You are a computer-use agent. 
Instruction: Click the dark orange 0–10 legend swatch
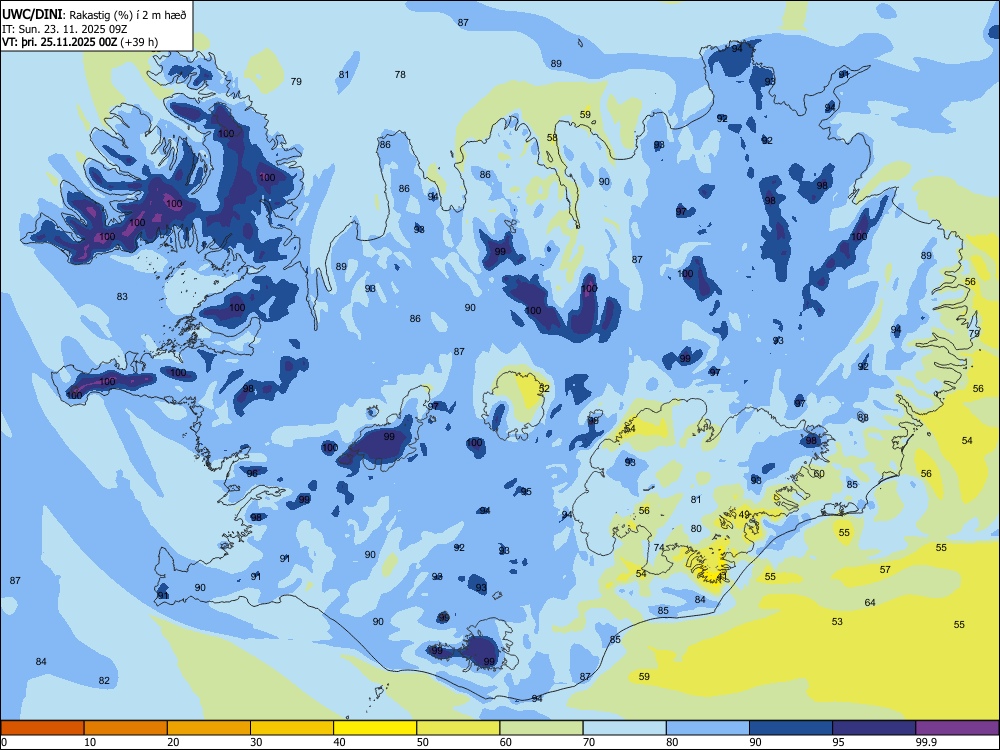pyautogui.click(x=42, y=728)
